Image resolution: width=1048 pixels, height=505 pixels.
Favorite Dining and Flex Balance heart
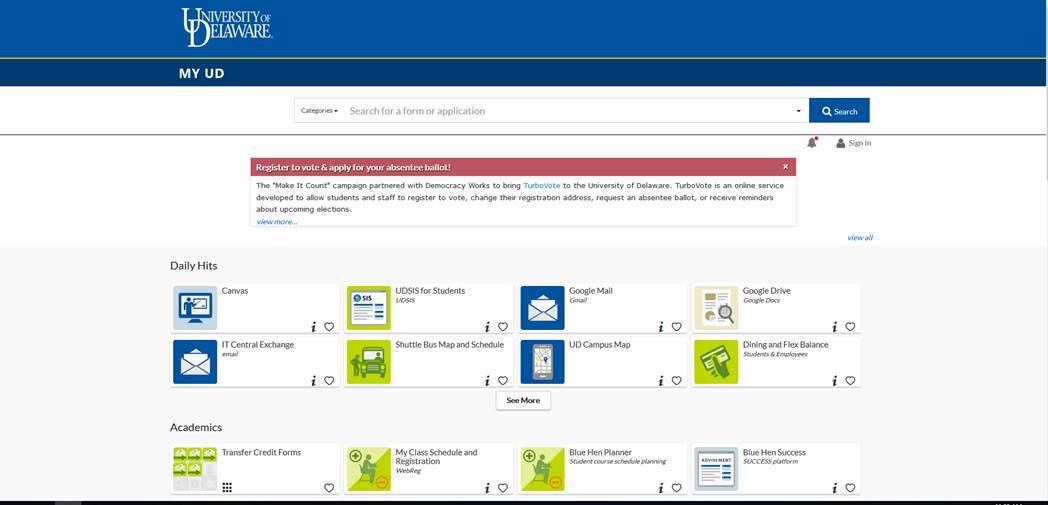[x=850, y=381]
